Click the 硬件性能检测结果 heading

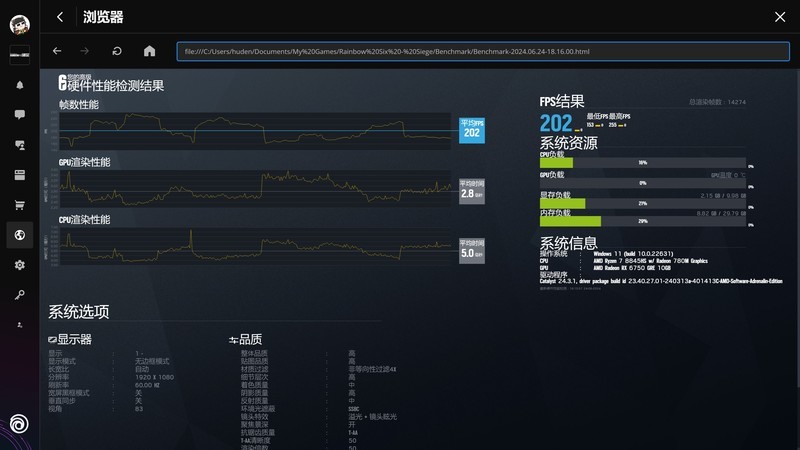[116, 85]
